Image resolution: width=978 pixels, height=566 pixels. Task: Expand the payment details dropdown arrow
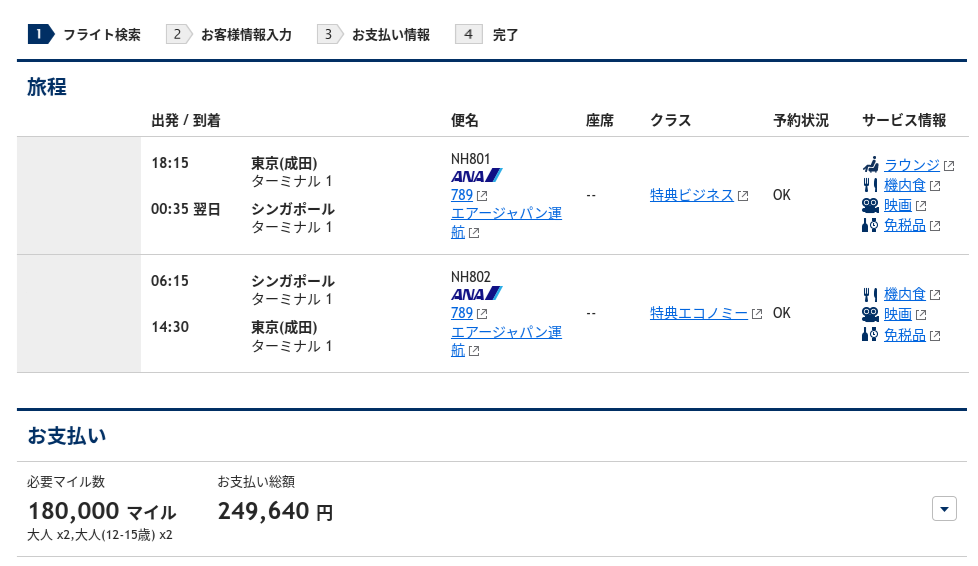[x=944, y=509]
